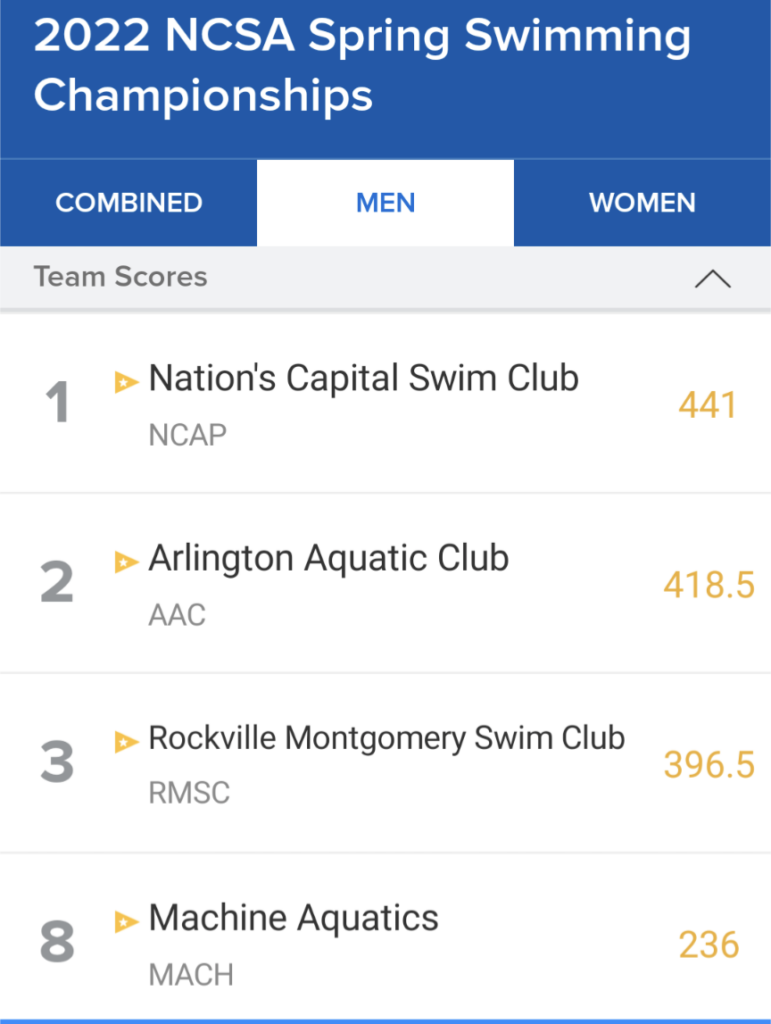Click the flag icon beside Nation's Capital Swim Club

126,381
